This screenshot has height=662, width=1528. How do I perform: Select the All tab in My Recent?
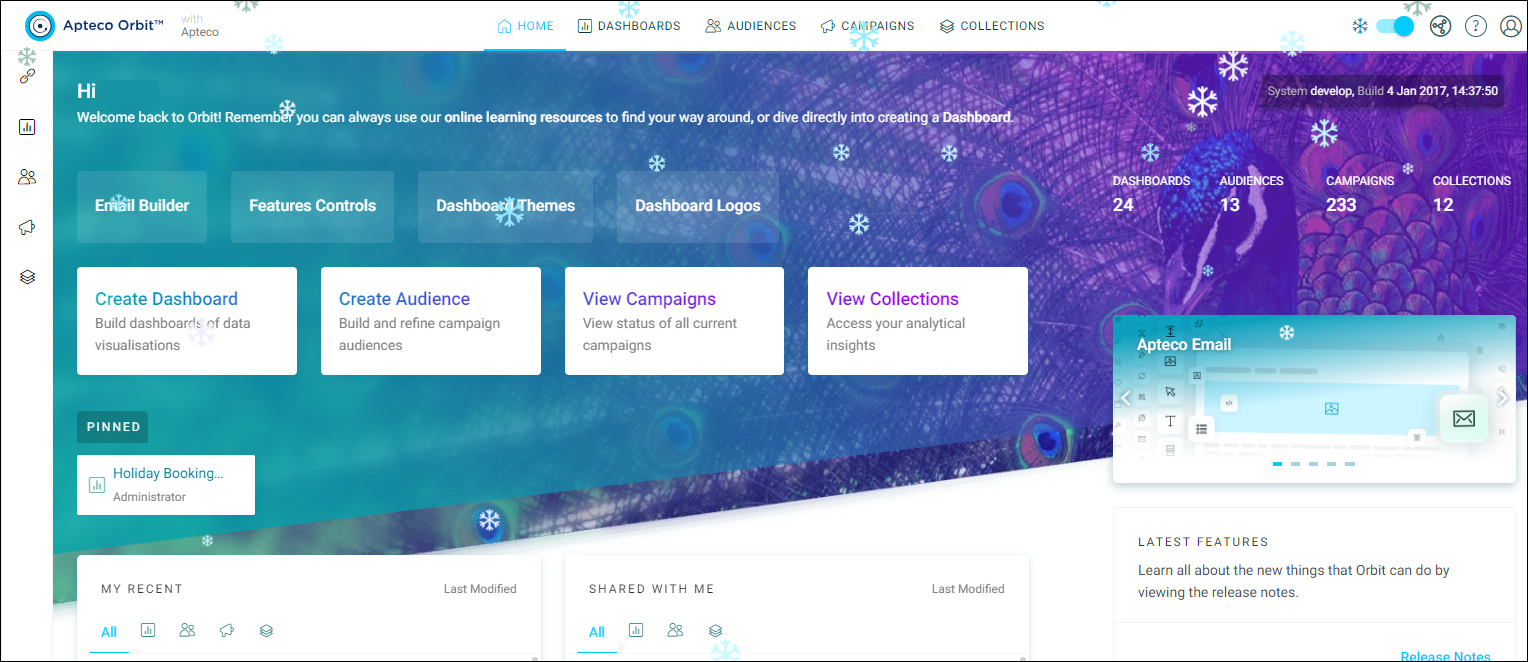coord(109,632)
